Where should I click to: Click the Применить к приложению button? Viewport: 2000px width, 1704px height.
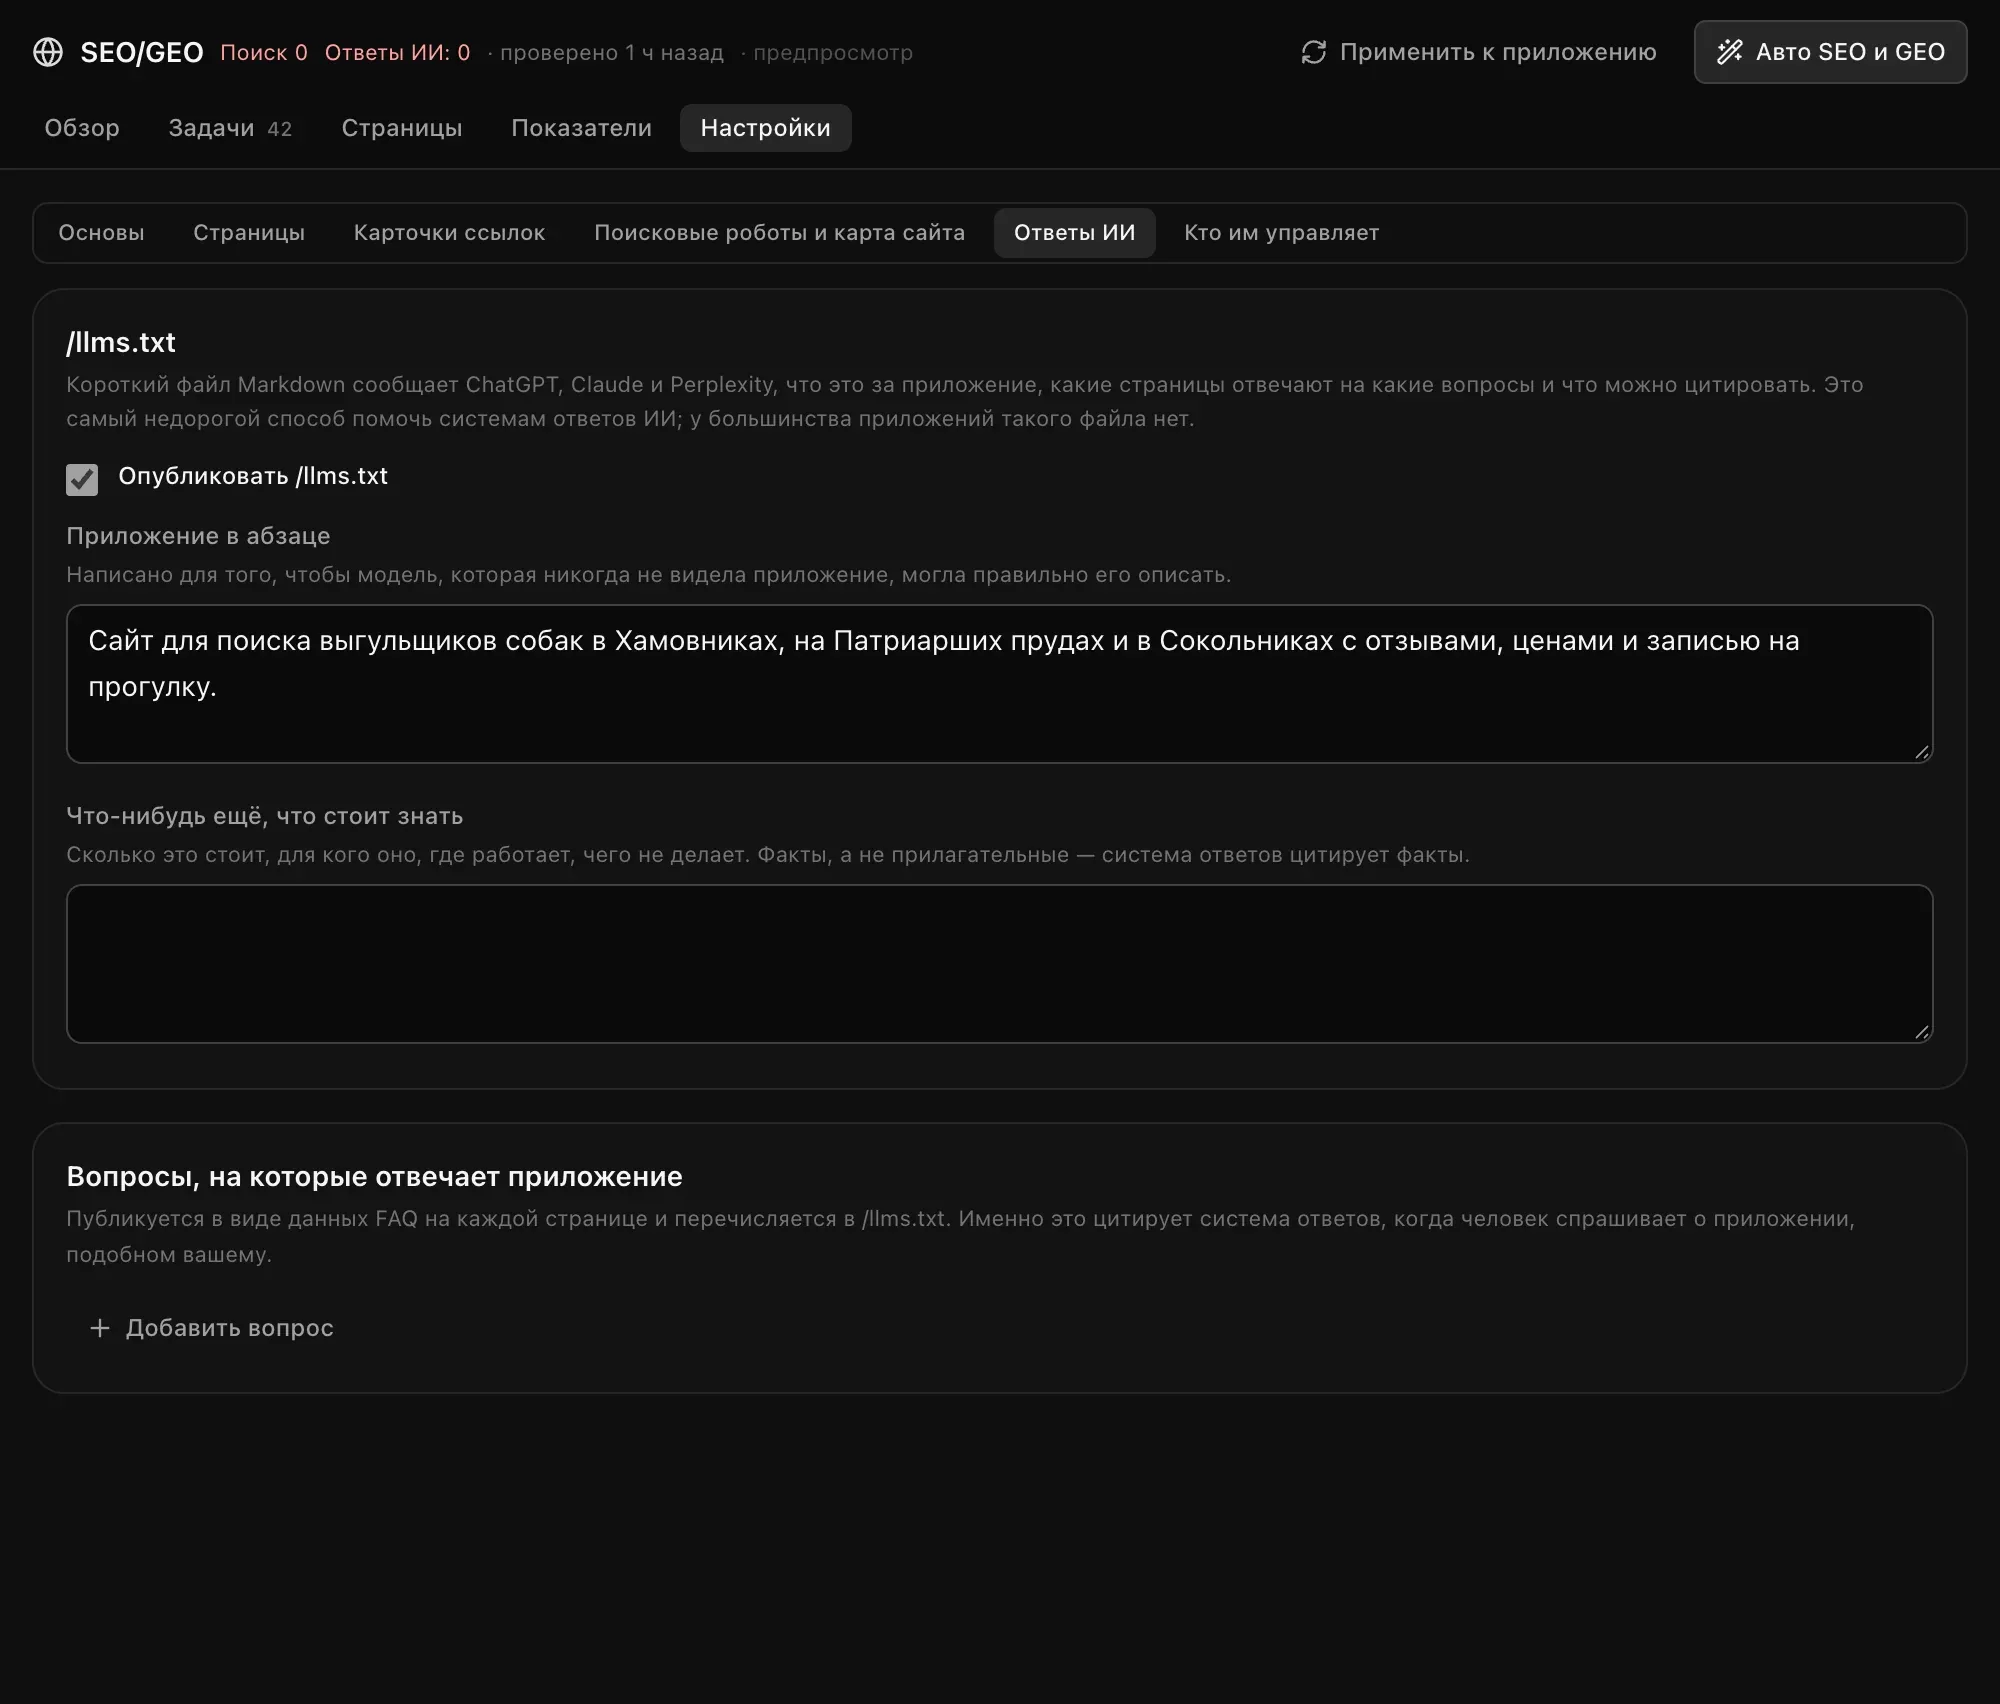(x=1479, y=52)
